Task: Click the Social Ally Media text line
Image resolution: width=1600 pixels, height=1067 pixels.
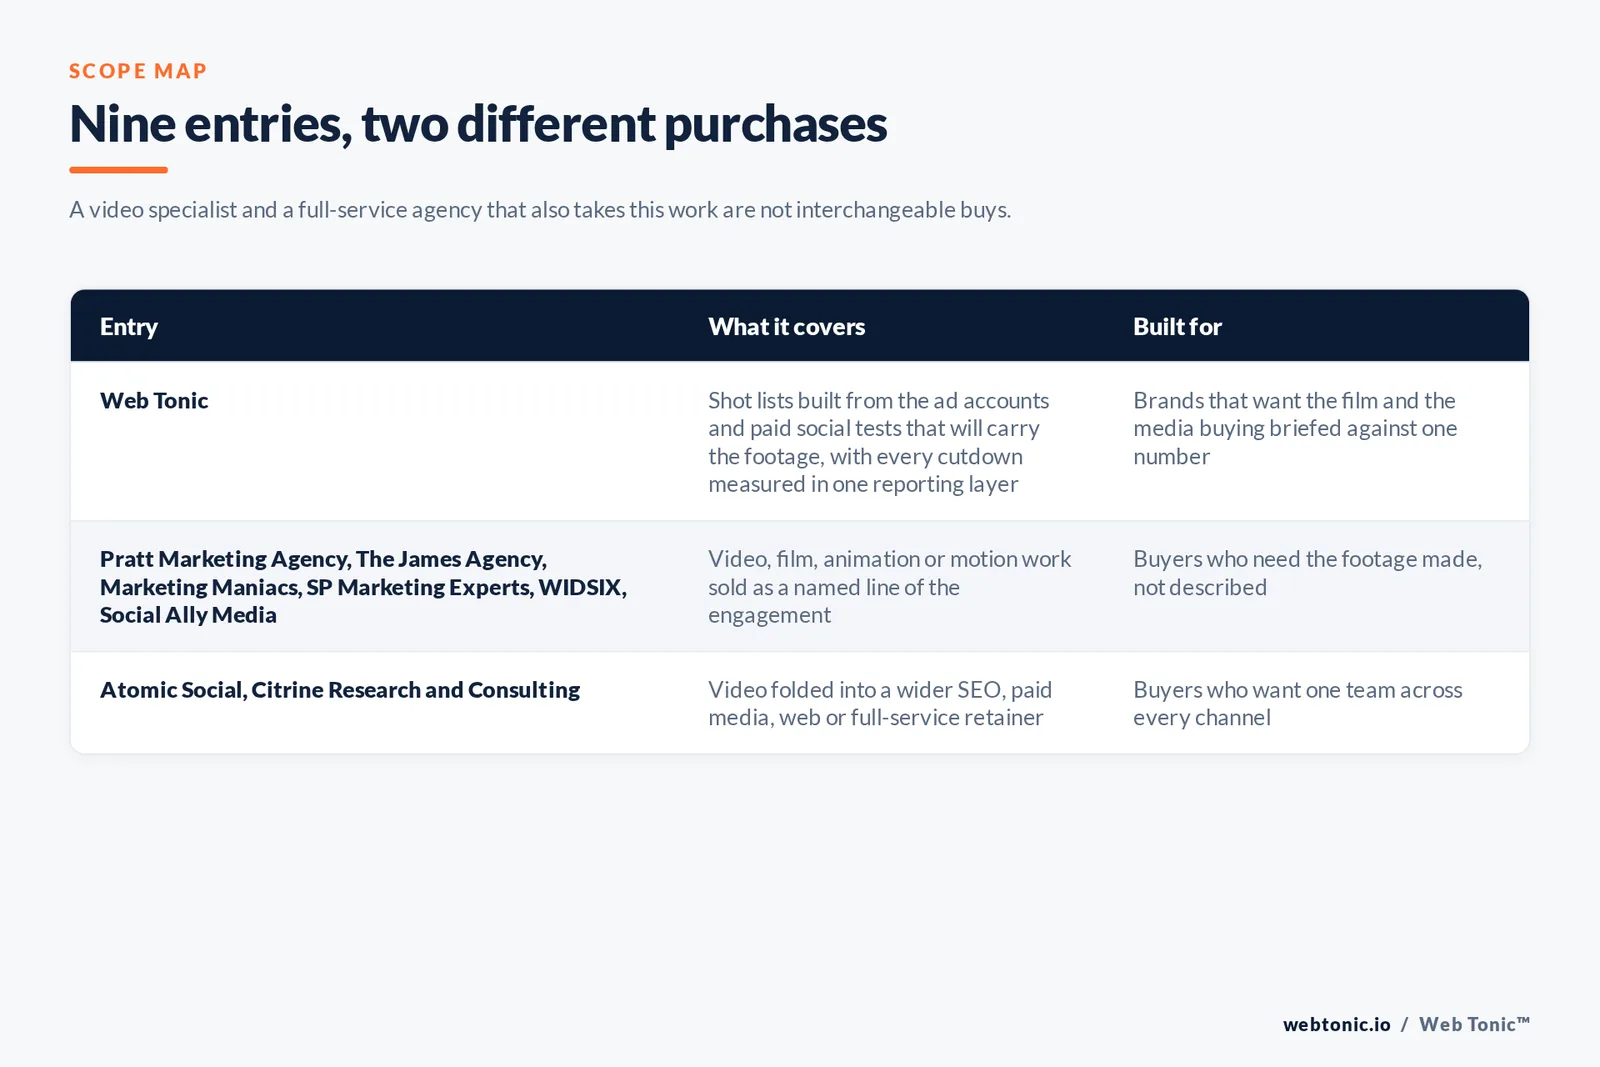Action: coord(188,615)
